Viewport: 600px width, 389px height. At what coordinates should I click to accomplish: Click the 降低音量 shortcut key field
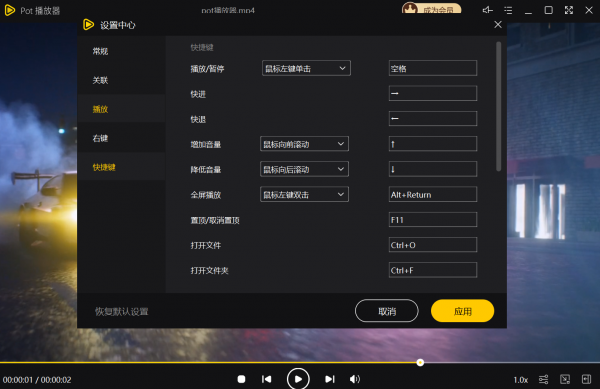[x=433, y=169]
